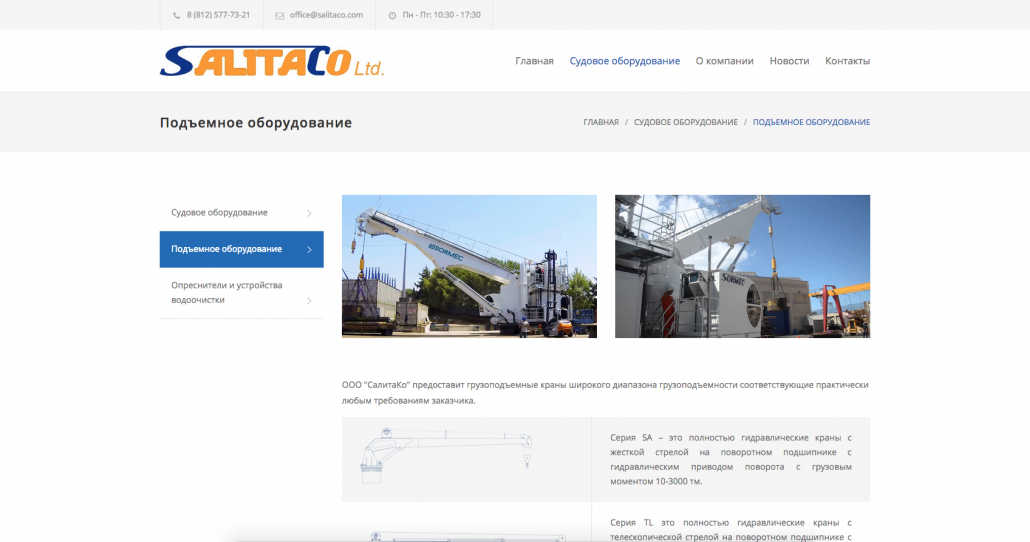Click chevron on highlighted Подъемное оборудование
The height and width of the screenshot is (542, 1030).
(309, 250)
